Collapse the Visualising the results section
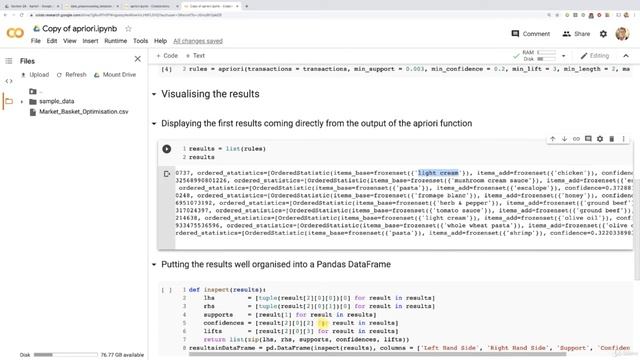 [x=154, y=94]
